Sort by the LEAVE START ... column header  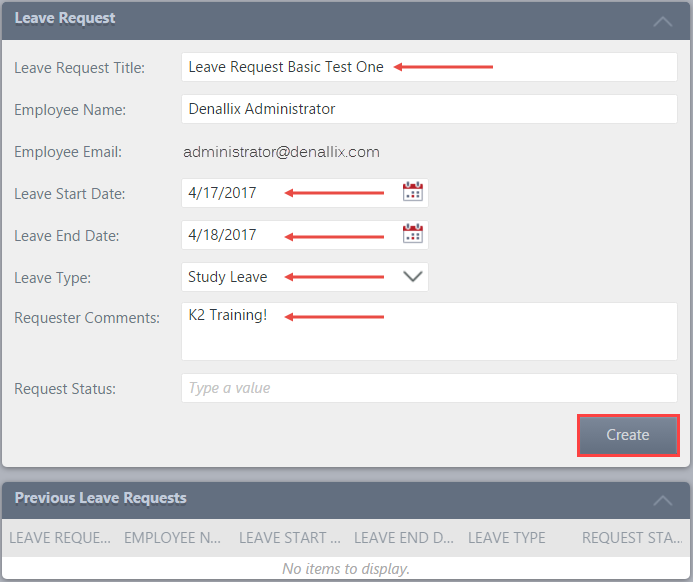(289, 538)
